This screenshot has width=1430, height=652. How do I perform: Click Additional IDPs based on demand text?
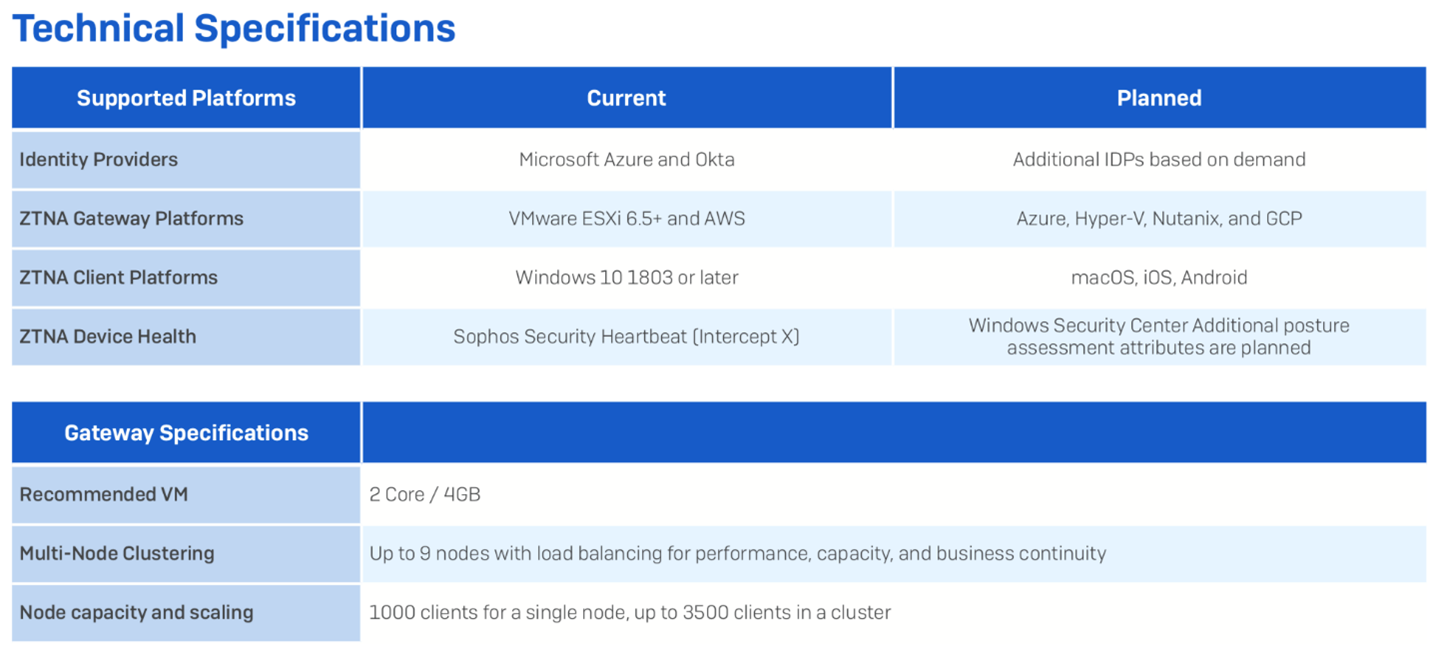pyautogui.click(x=1159, y=159)
